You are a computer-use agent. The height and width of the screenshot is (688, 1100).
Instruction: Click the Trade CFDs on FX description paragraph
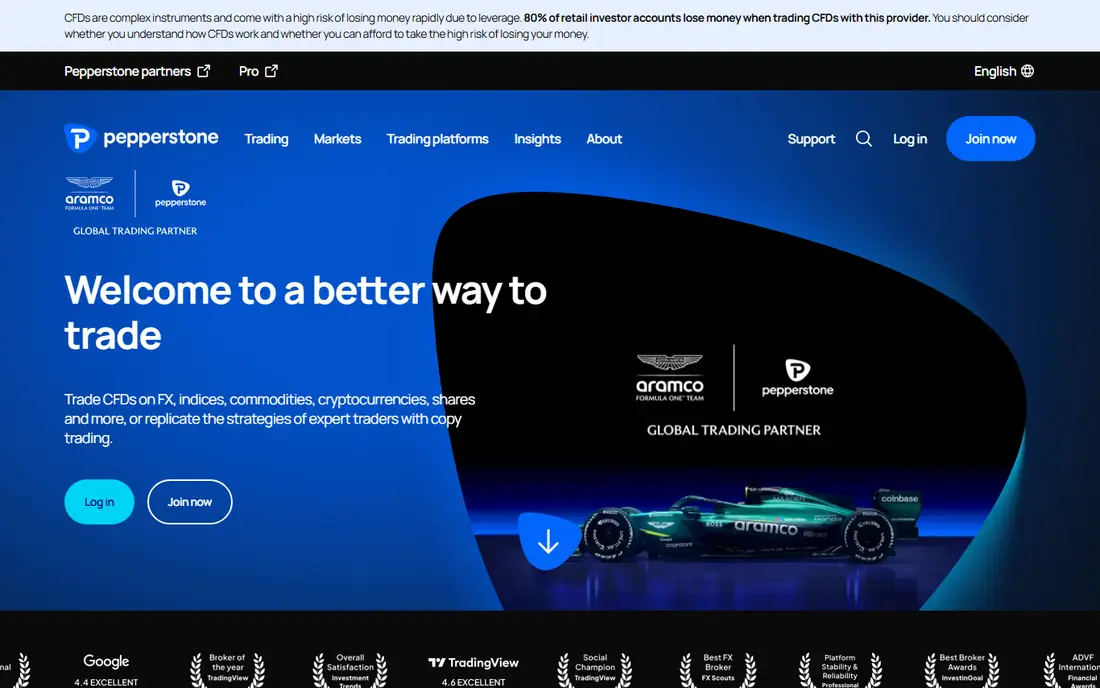click(270, 419)
